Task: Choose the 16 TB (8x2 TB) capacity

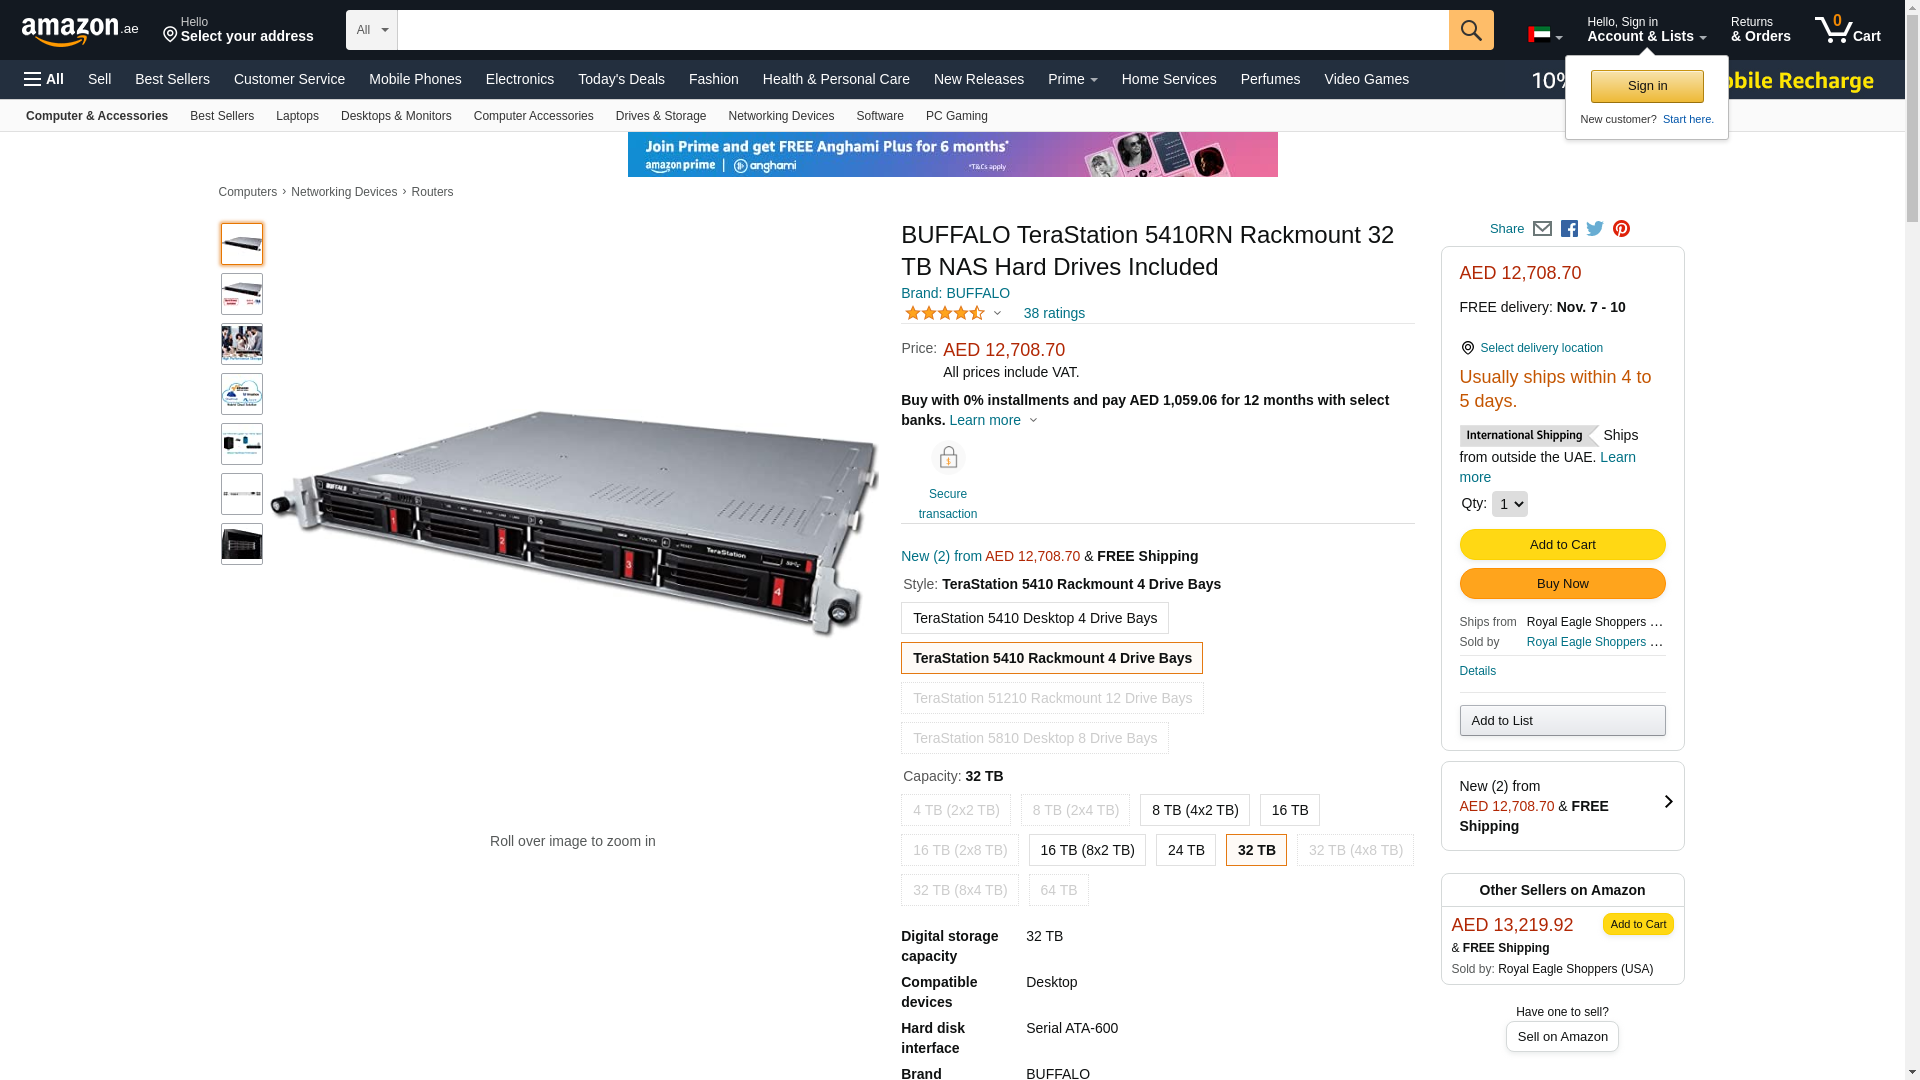Action: [x=1086, y=850]
